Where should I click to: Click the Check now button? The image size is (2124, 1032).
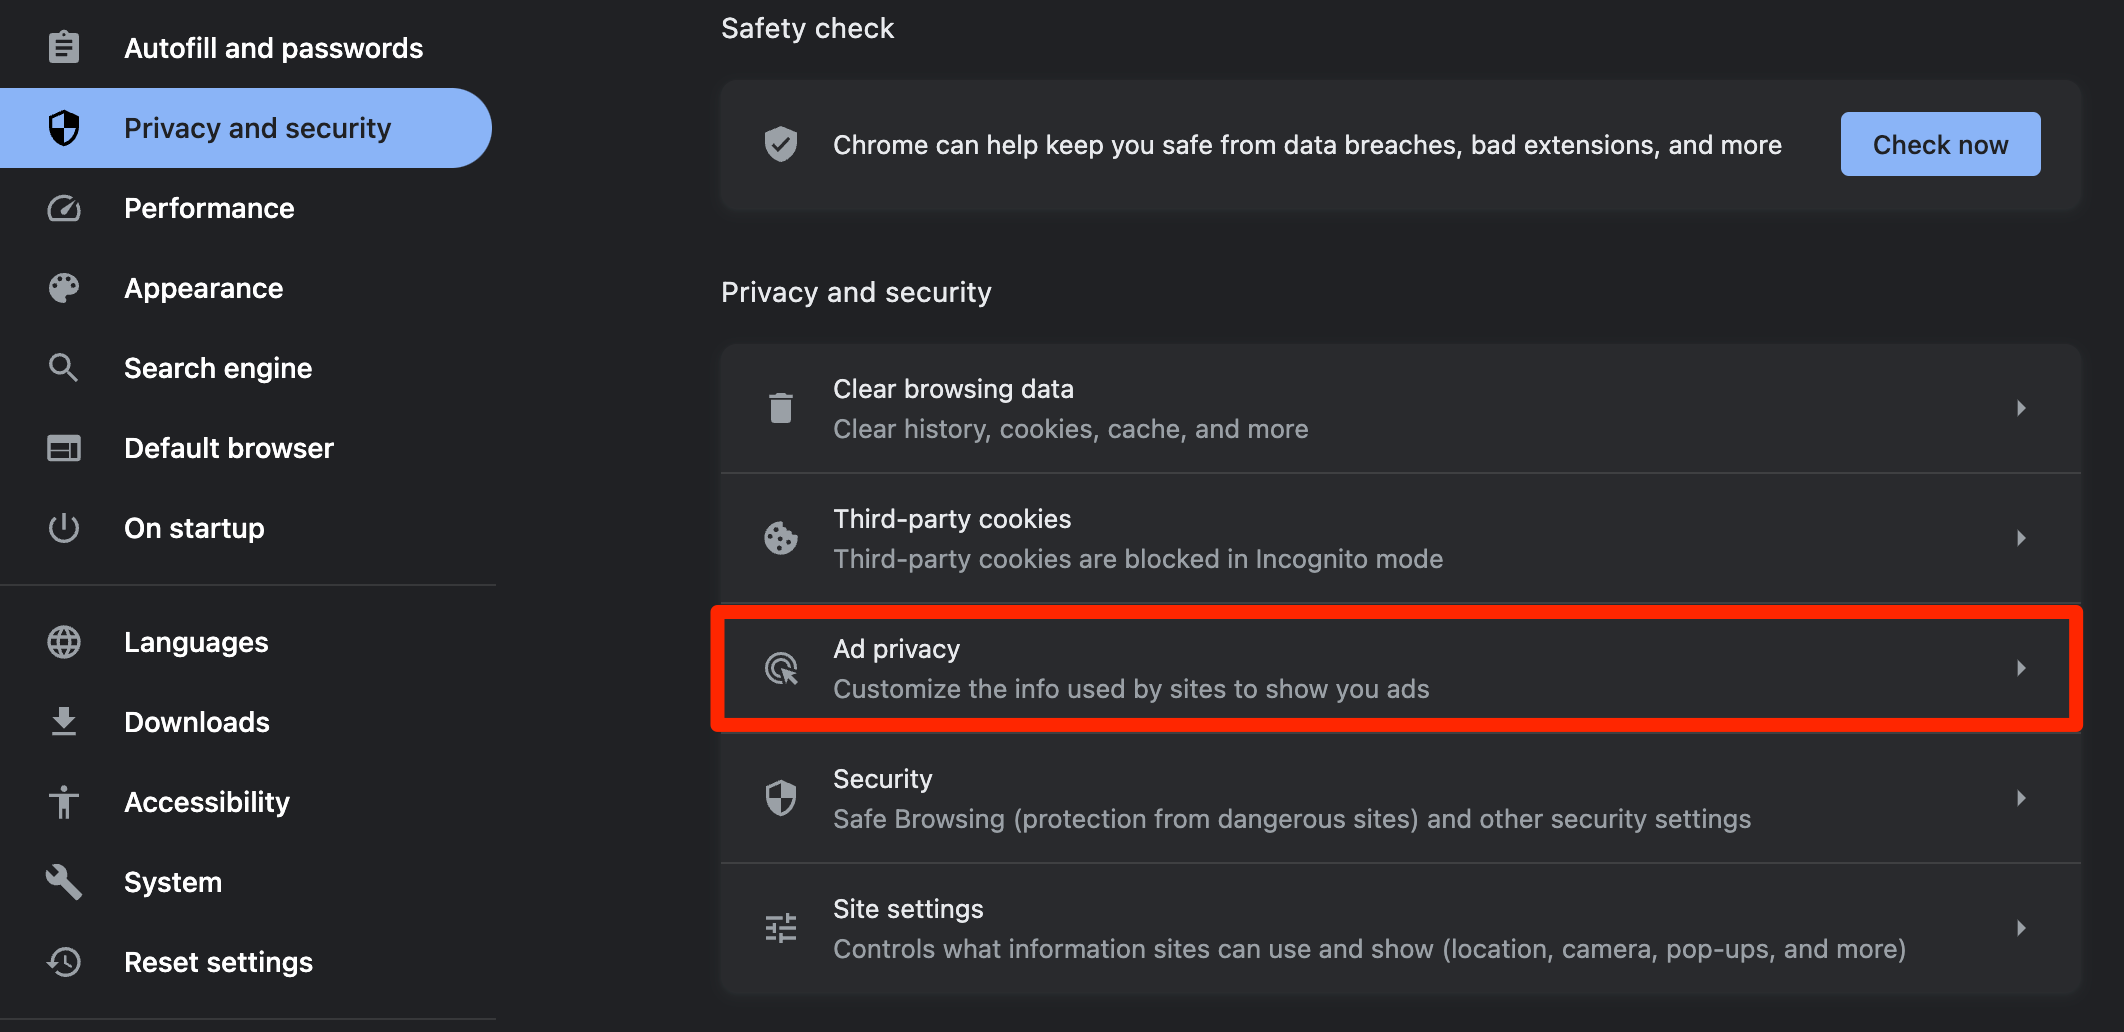pos(1939,143)
